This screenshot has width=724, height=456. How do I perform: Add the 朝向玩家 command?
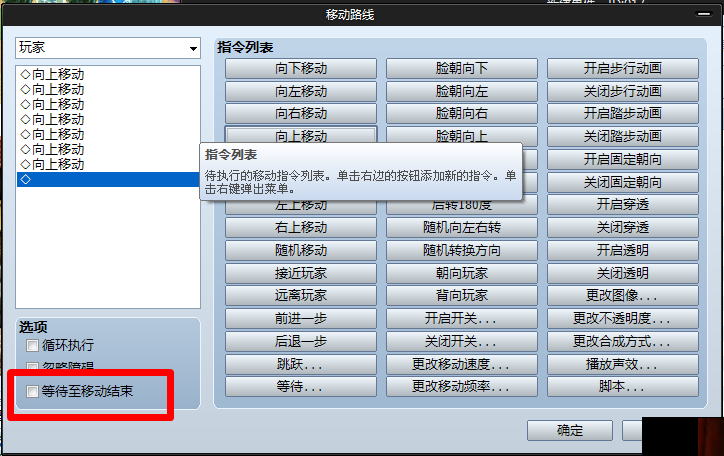[462, 273]
